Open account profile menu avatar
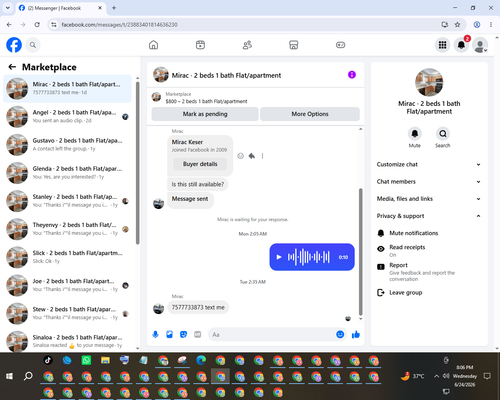 coord(480,45)
